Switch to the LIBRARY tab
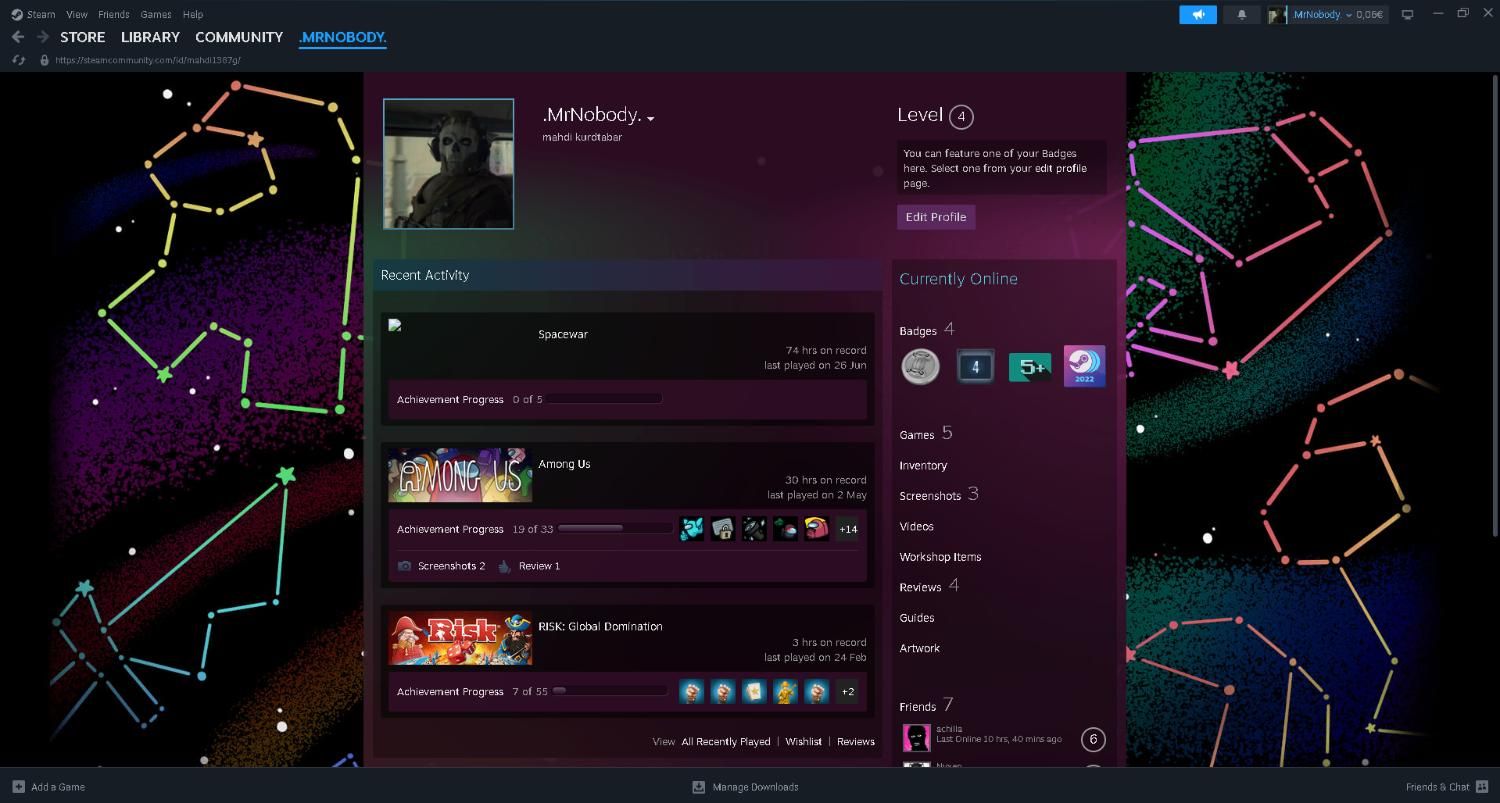The height and width of the screenshot is (803, 1500). (150, 37)
